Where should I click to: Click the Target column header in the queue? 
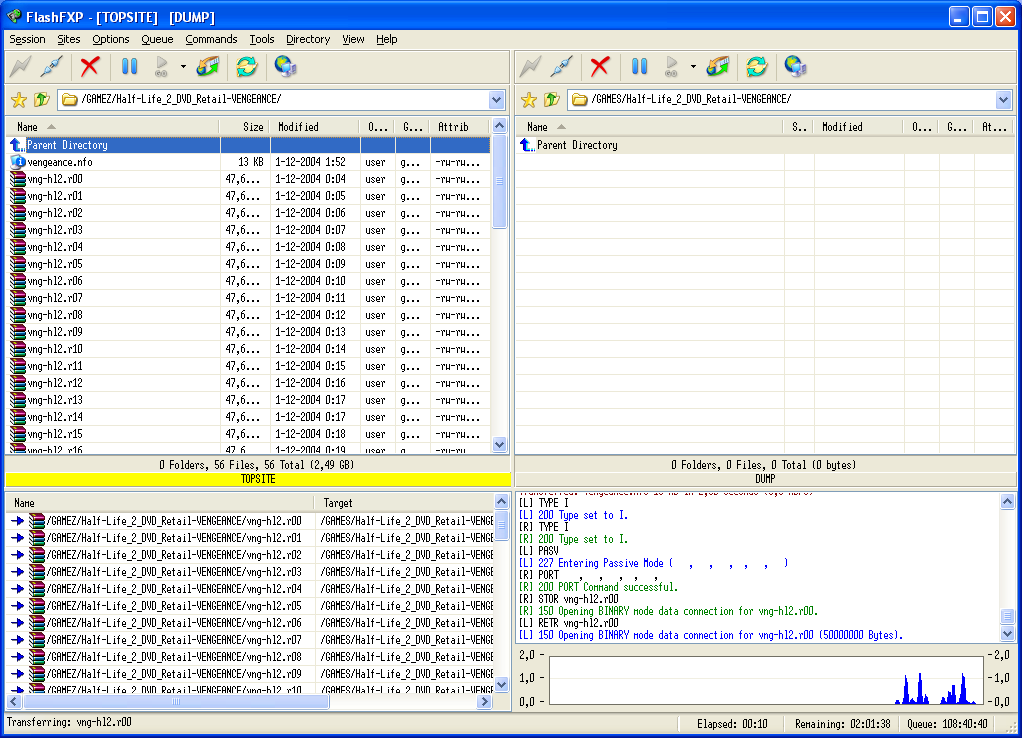coord(404,503)
